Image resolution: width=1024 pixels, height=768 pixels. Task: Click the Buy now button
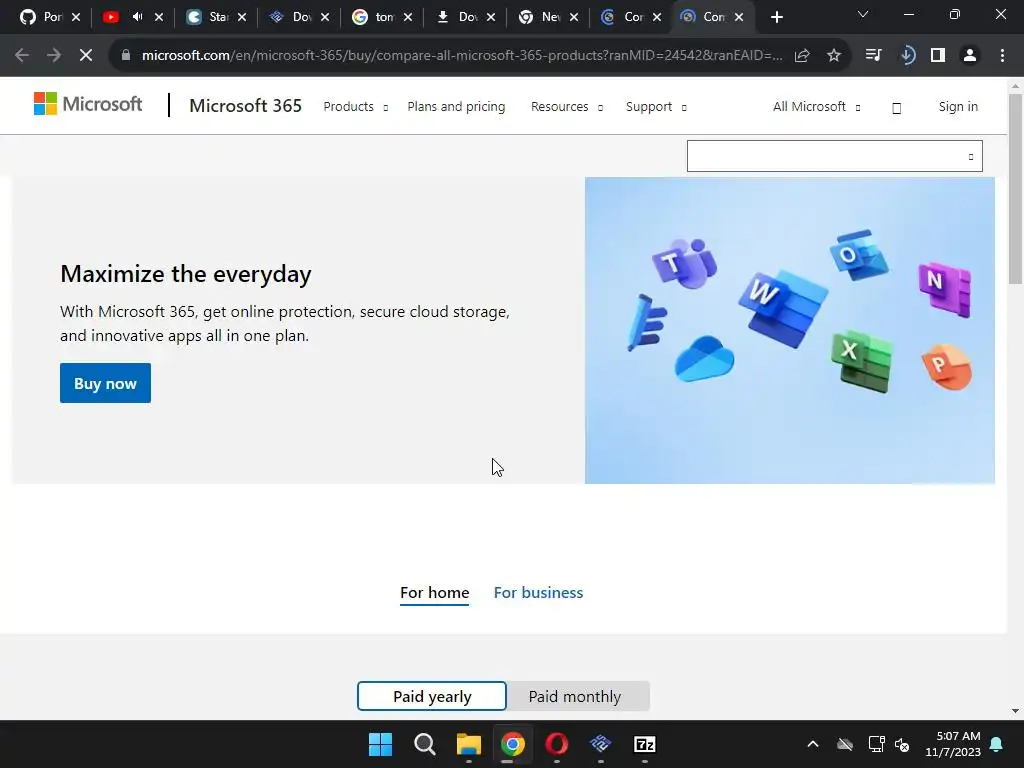click(x=105, y=383)
